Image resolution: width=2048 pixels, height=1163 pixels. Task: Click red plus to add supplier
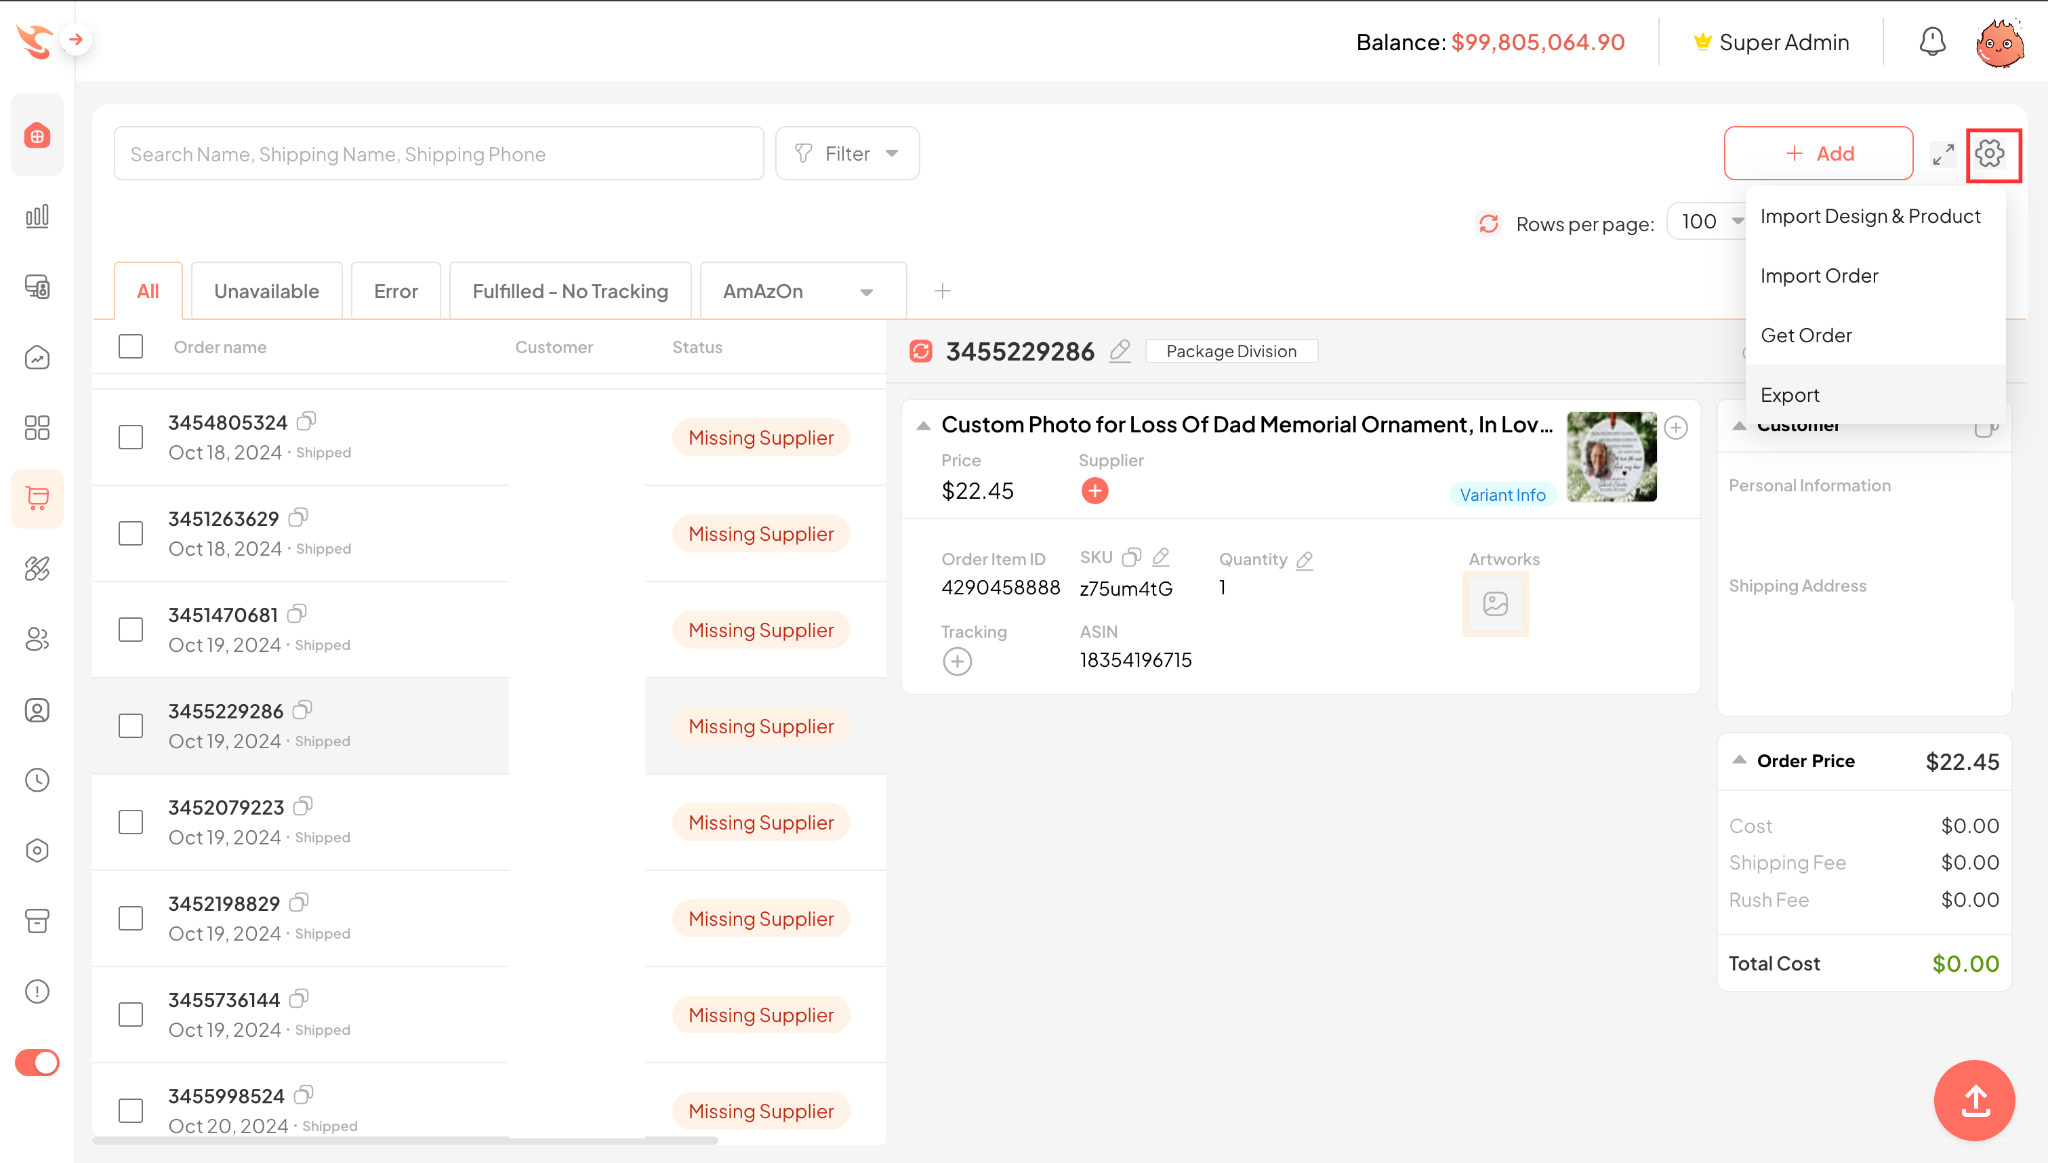(x=1095, y=491)
